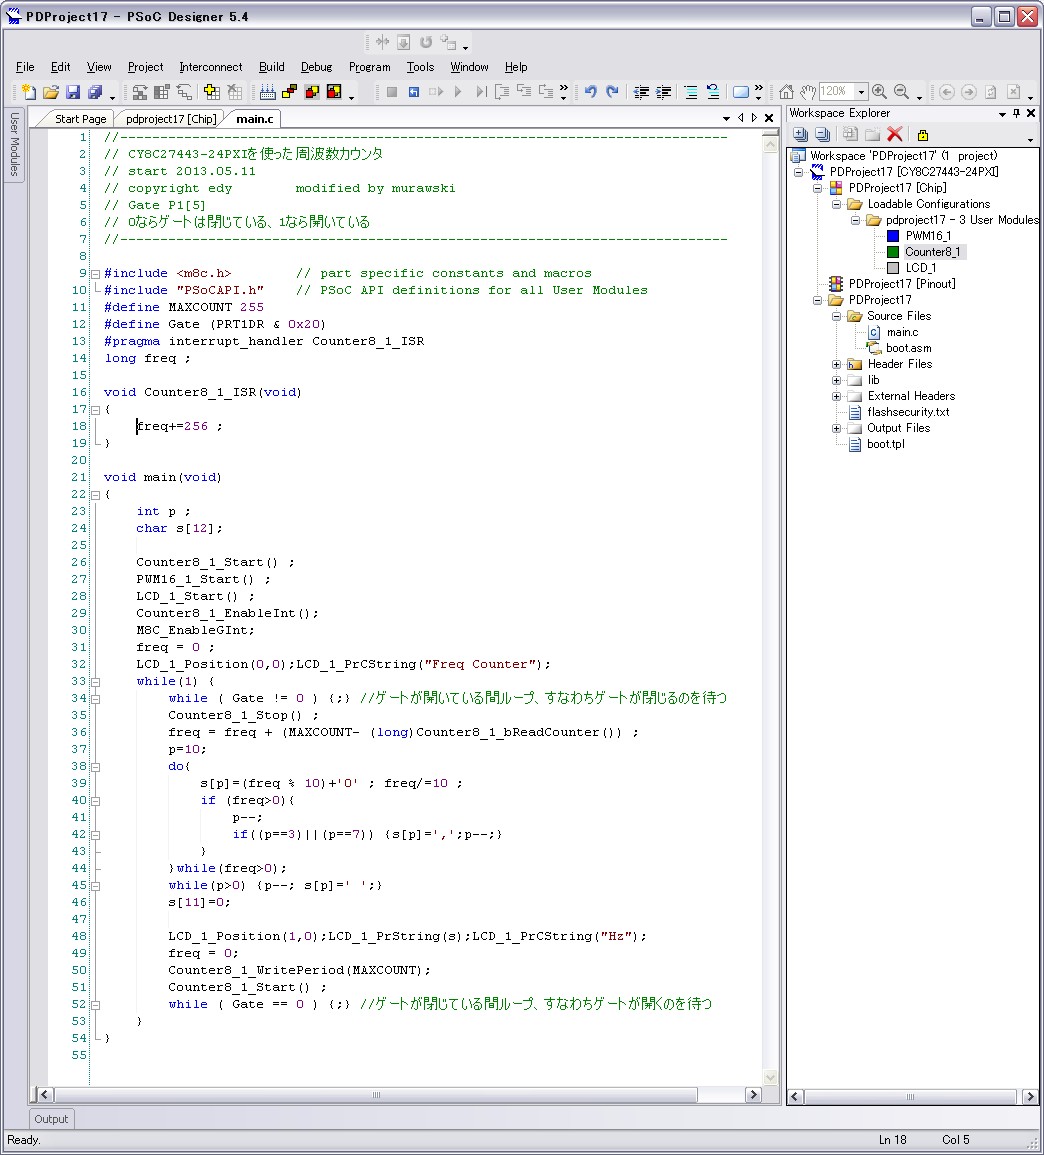Click the yellow padlock icon in Workspace Explorer
Viewport: 1044px width, 1155px height.
pyautogui.click(x=922, y=134)
